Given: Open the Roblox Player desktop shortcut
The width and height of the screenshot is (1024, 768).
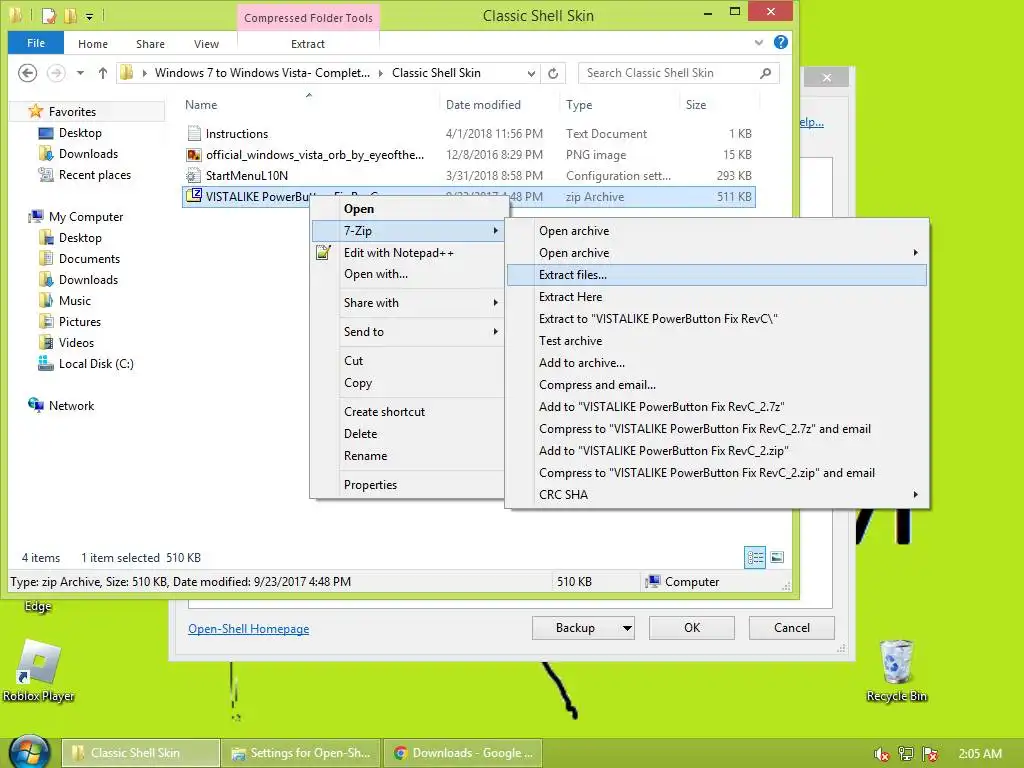Looking at the screenshot, I should pos(38,671).
